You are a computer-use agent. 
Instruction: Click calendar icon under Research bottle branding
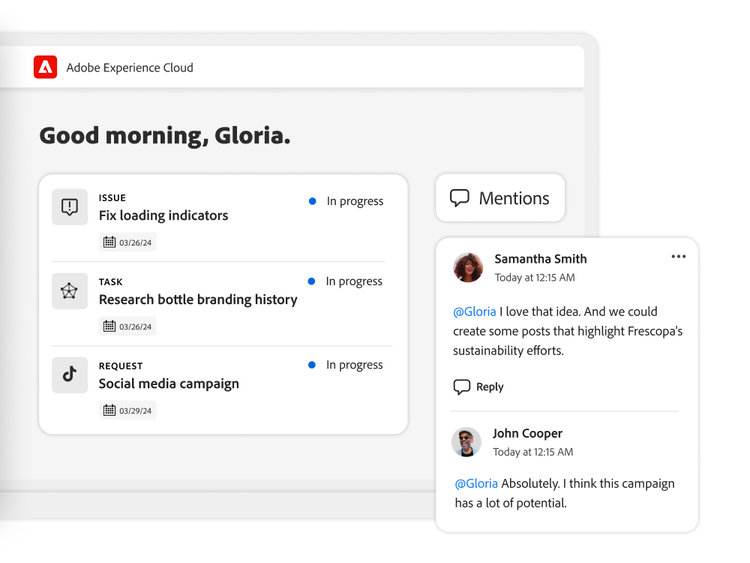(109, 326)
